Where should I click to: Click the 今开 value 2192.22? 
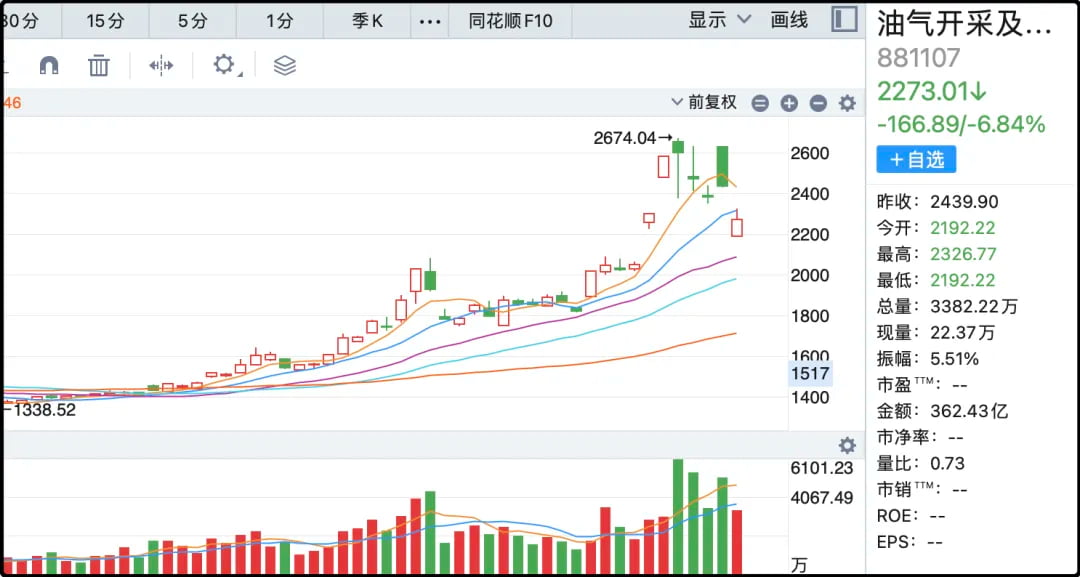click(x=962, y=228)
